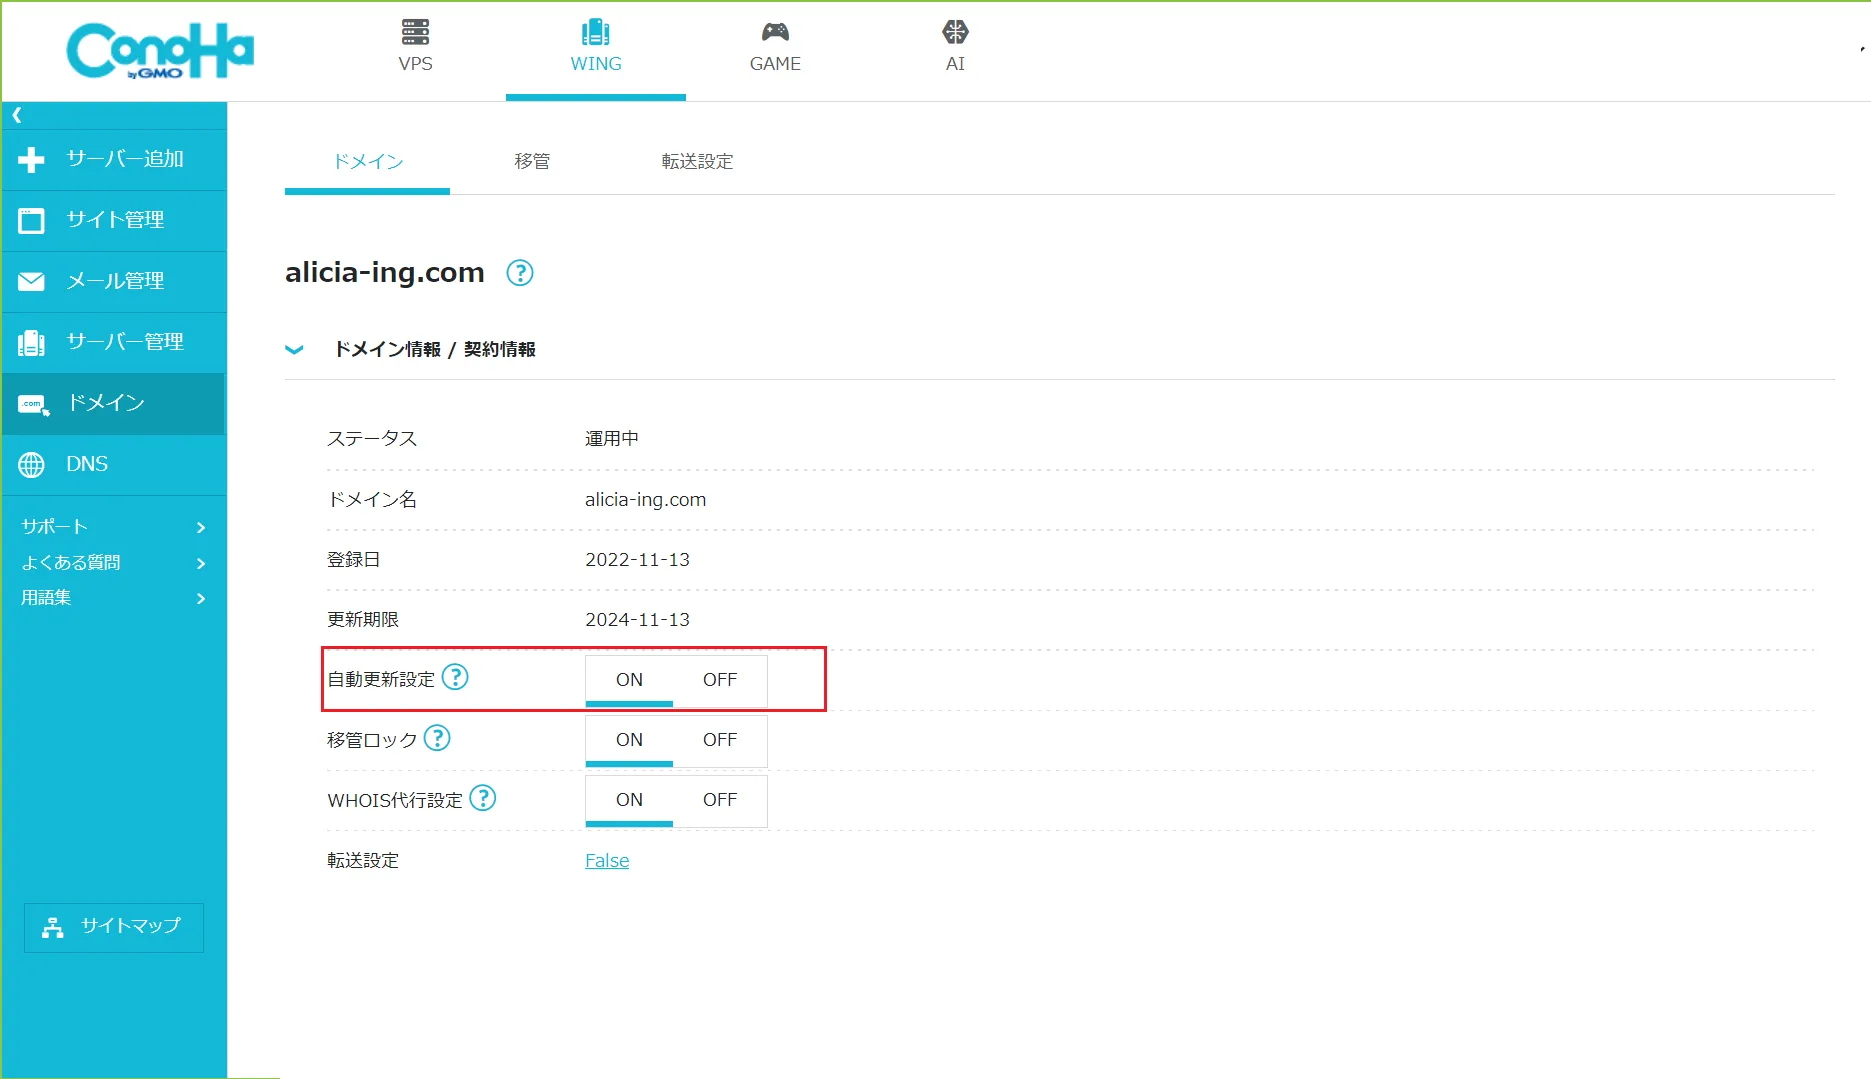
Task: Switch to the 転送設定 tab
Action: pos(697,162)
